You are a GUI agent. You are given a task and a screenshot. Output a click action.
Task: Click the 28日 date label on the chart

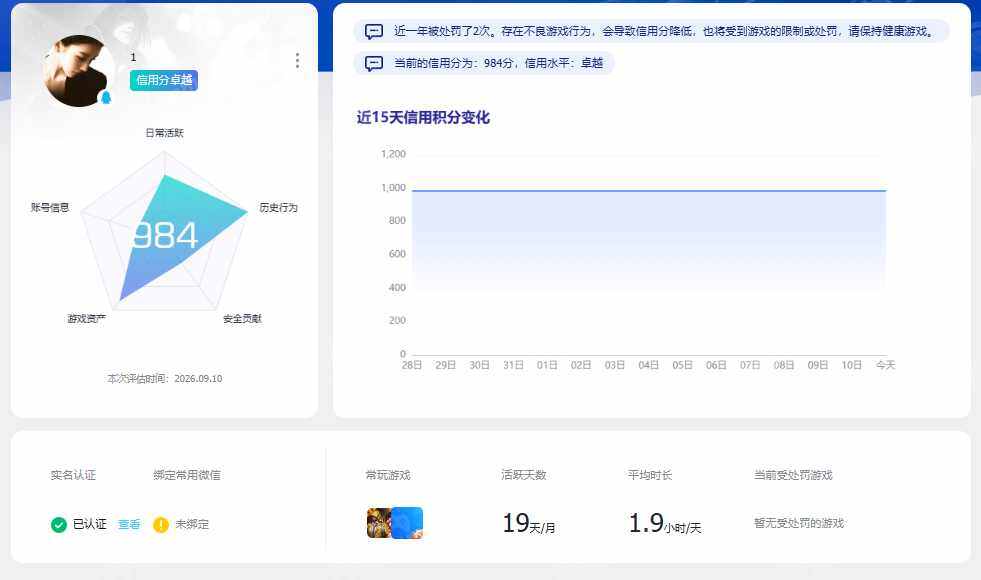[x=412, y=365]
